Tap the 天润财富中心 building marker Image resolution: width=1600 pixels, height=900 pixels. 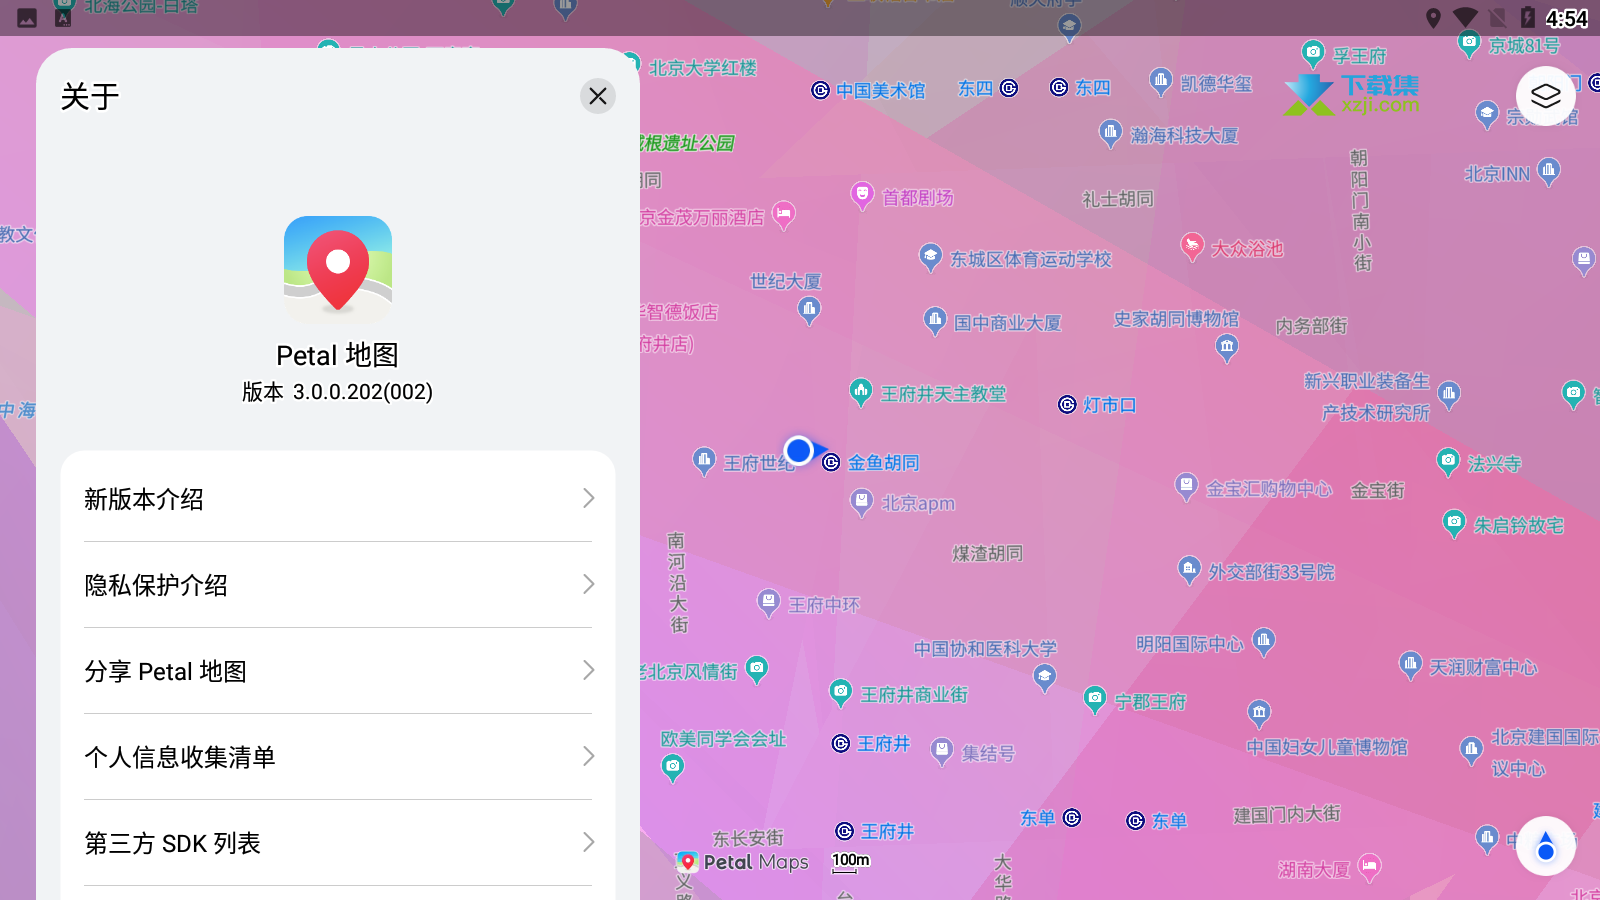pyautogui.click(x=1410, y=665)
